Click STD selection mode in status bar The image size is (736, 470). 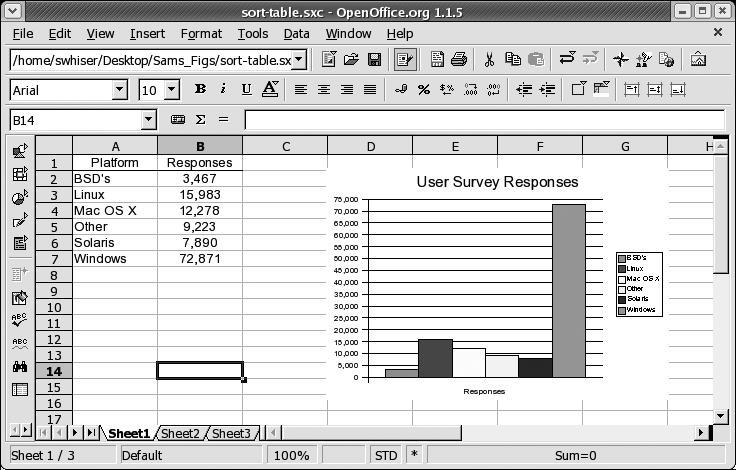[x=386, y=455]
